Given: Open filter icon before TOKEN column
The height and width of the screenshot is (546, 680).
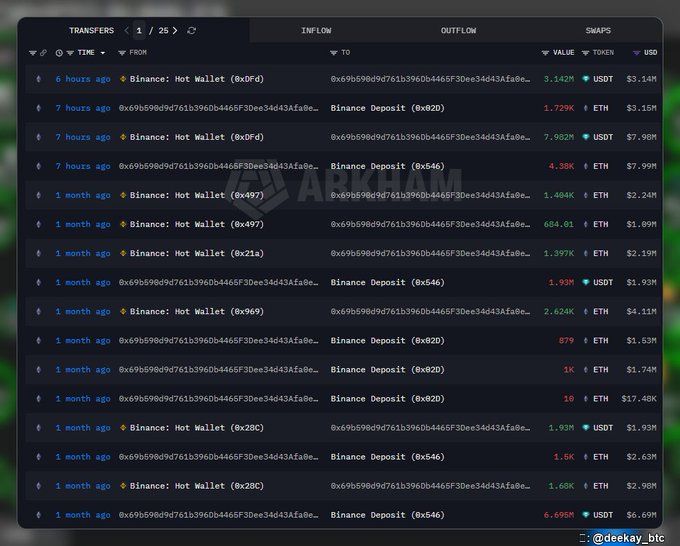Looking at the screenshot, I should [585, 53].
